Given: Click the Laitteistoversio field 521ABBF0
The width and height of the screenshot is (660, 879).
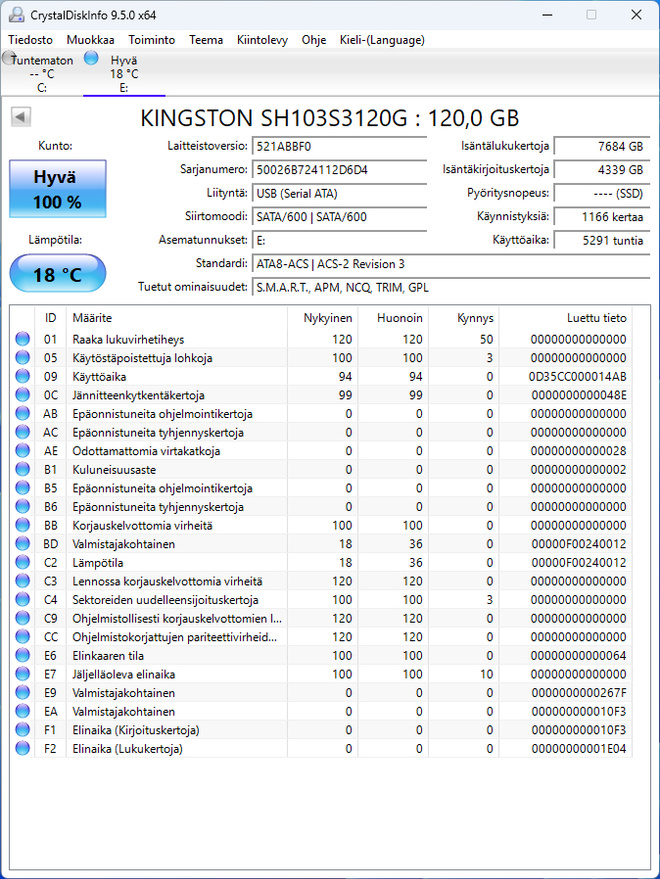Looking at the screenshot, I should coord(339,146).
